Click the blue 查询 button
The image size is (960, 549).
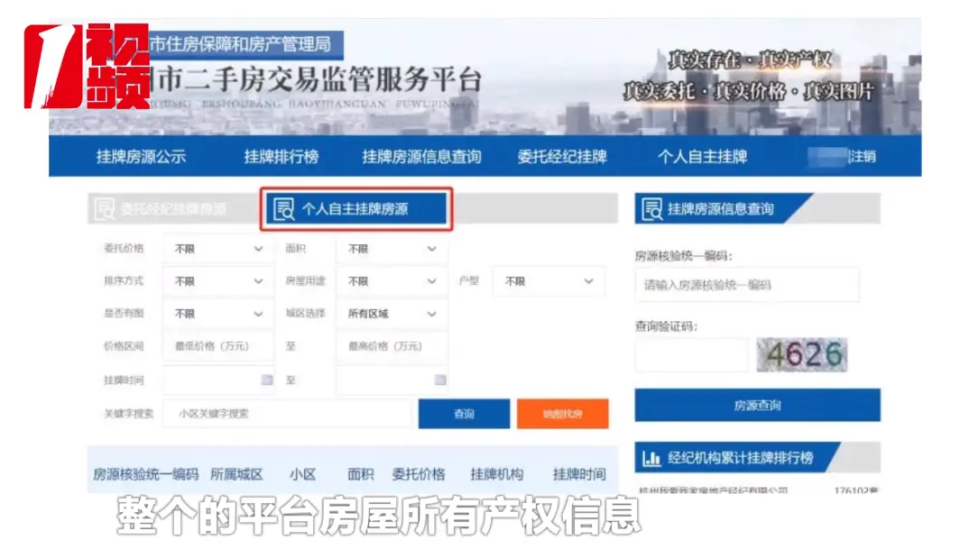click(464, 414)
